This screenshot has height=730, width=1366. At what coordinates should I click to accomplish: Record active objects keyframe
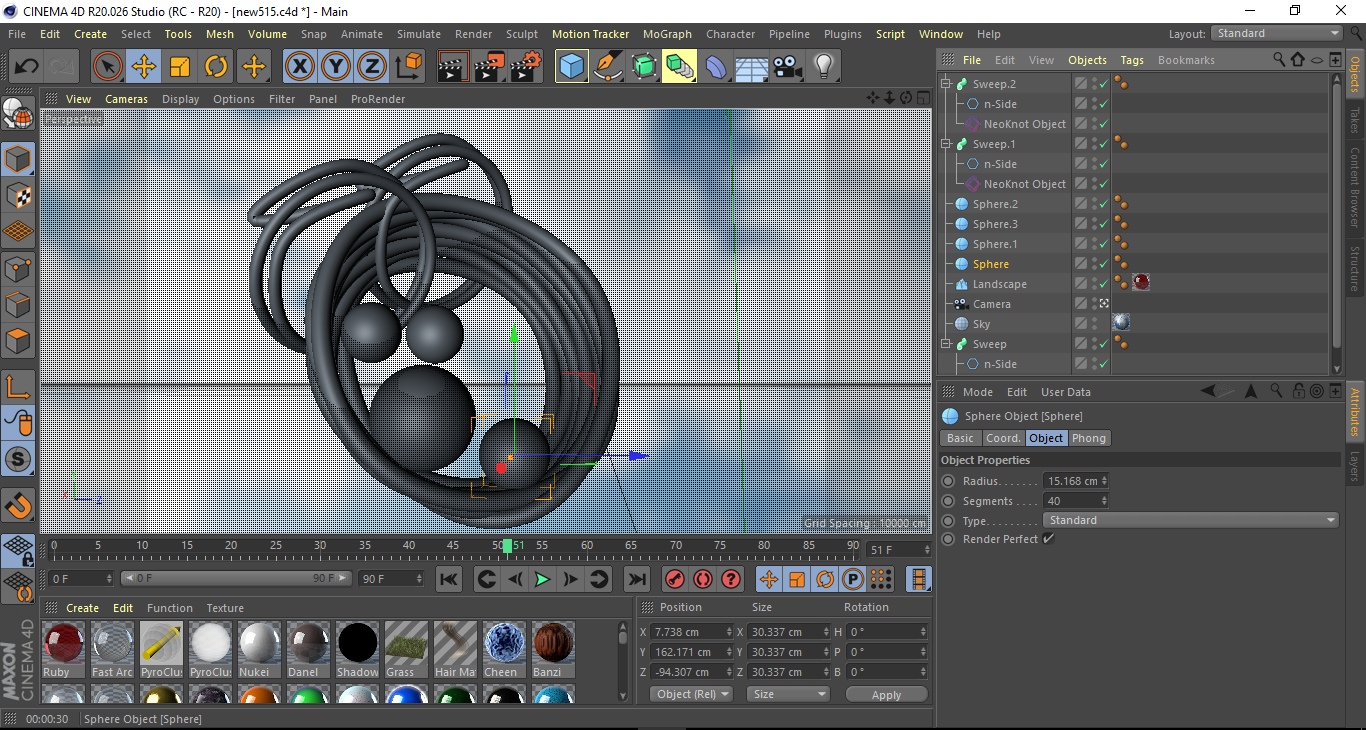pyautogui.click(x=675, y=579)
